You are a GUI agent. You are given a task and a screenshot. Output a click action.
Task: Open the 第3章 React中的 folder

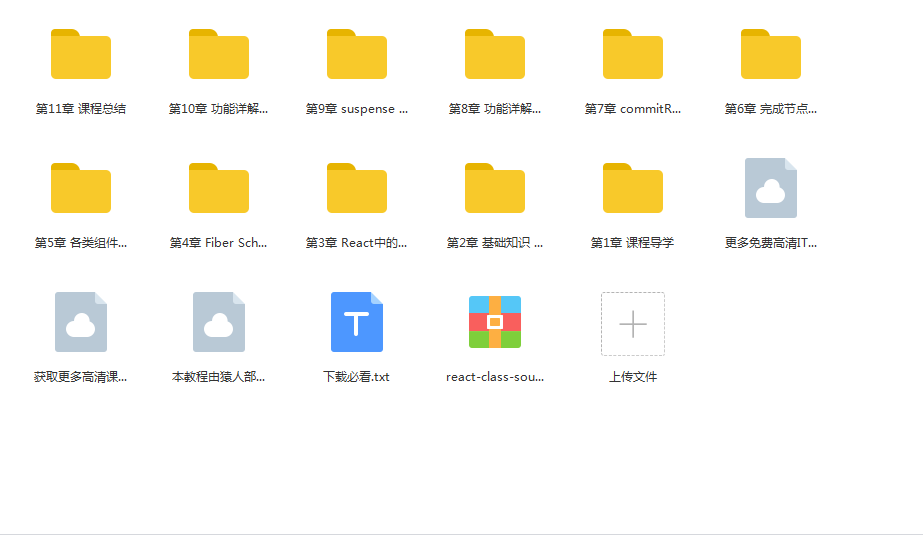point(357,189)
